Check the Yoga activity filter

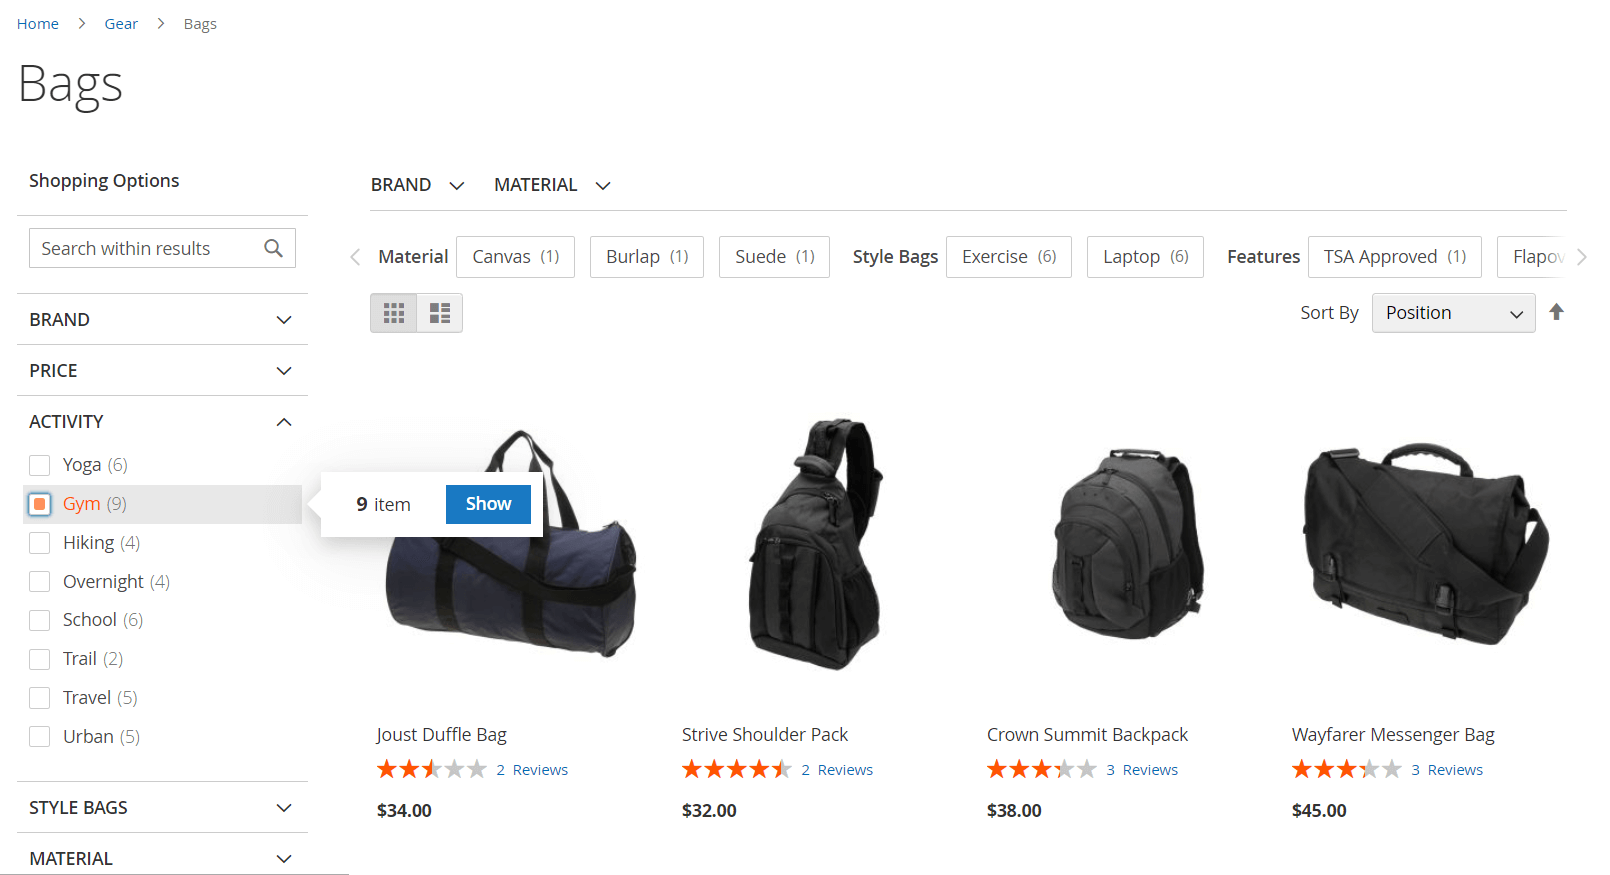click(40, 465)
